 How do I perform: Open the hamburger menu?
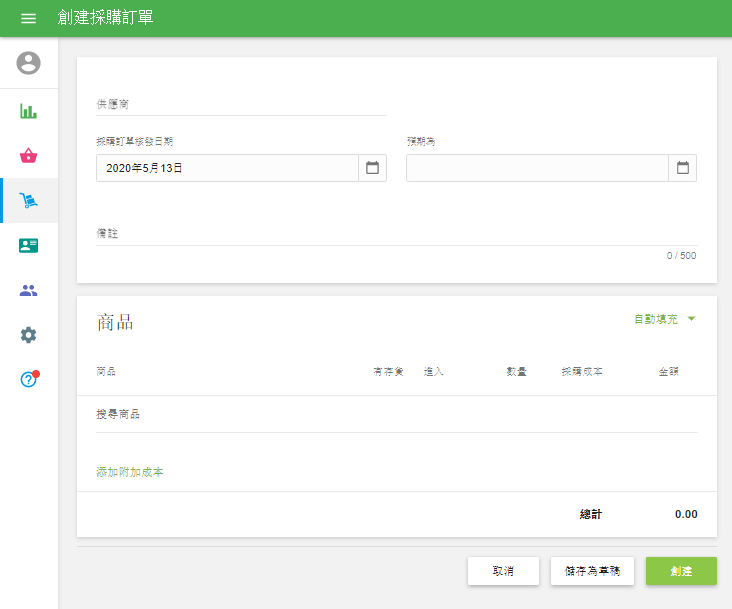click(28, 19)
